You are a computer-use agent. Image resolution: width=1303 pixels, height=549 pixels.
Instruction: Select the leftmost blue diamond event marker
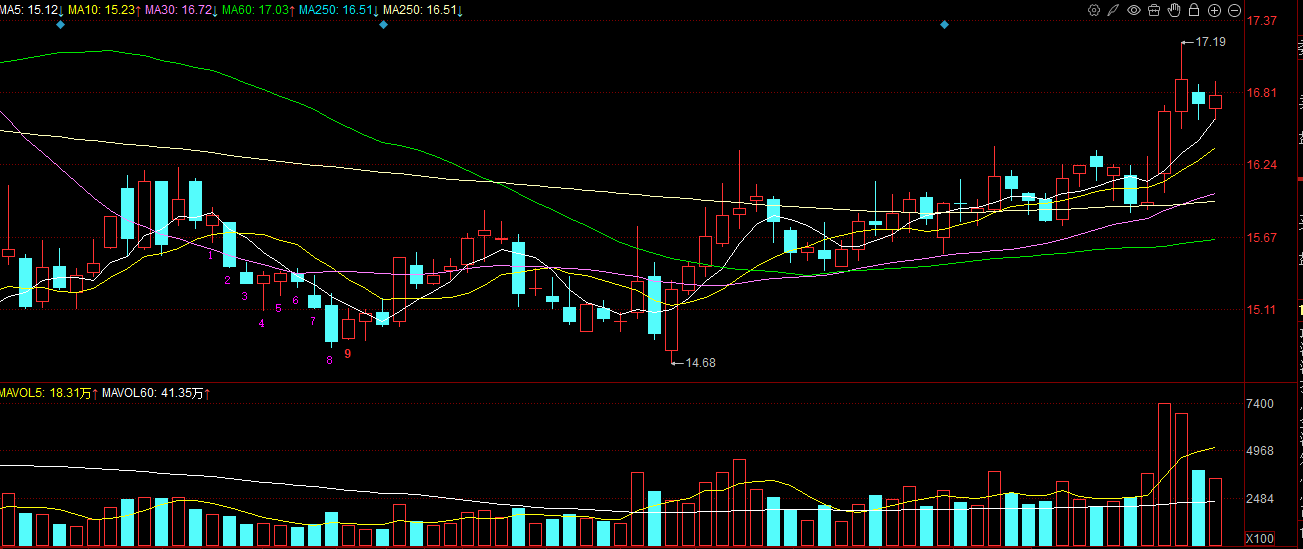[61, 25]
